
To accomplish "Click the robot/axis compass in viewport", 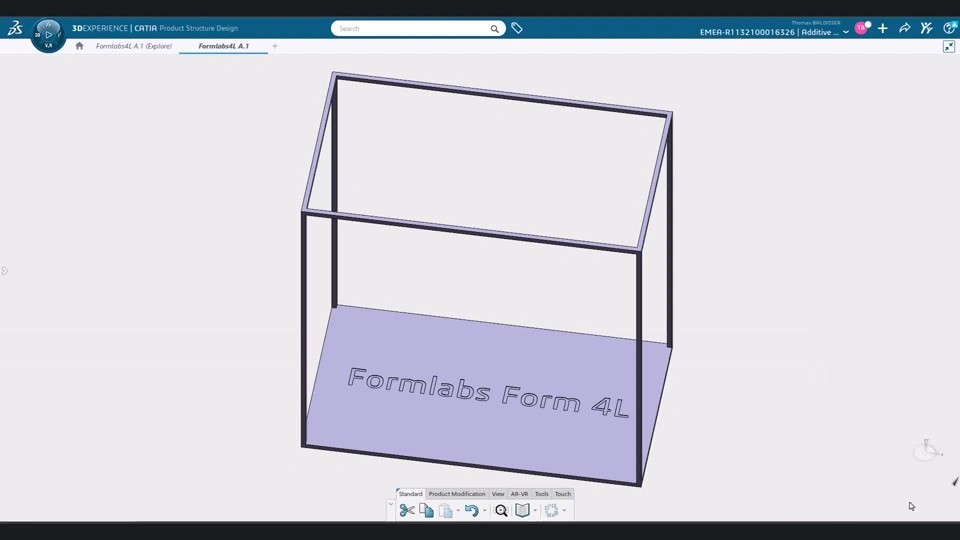I will point(928,450).
